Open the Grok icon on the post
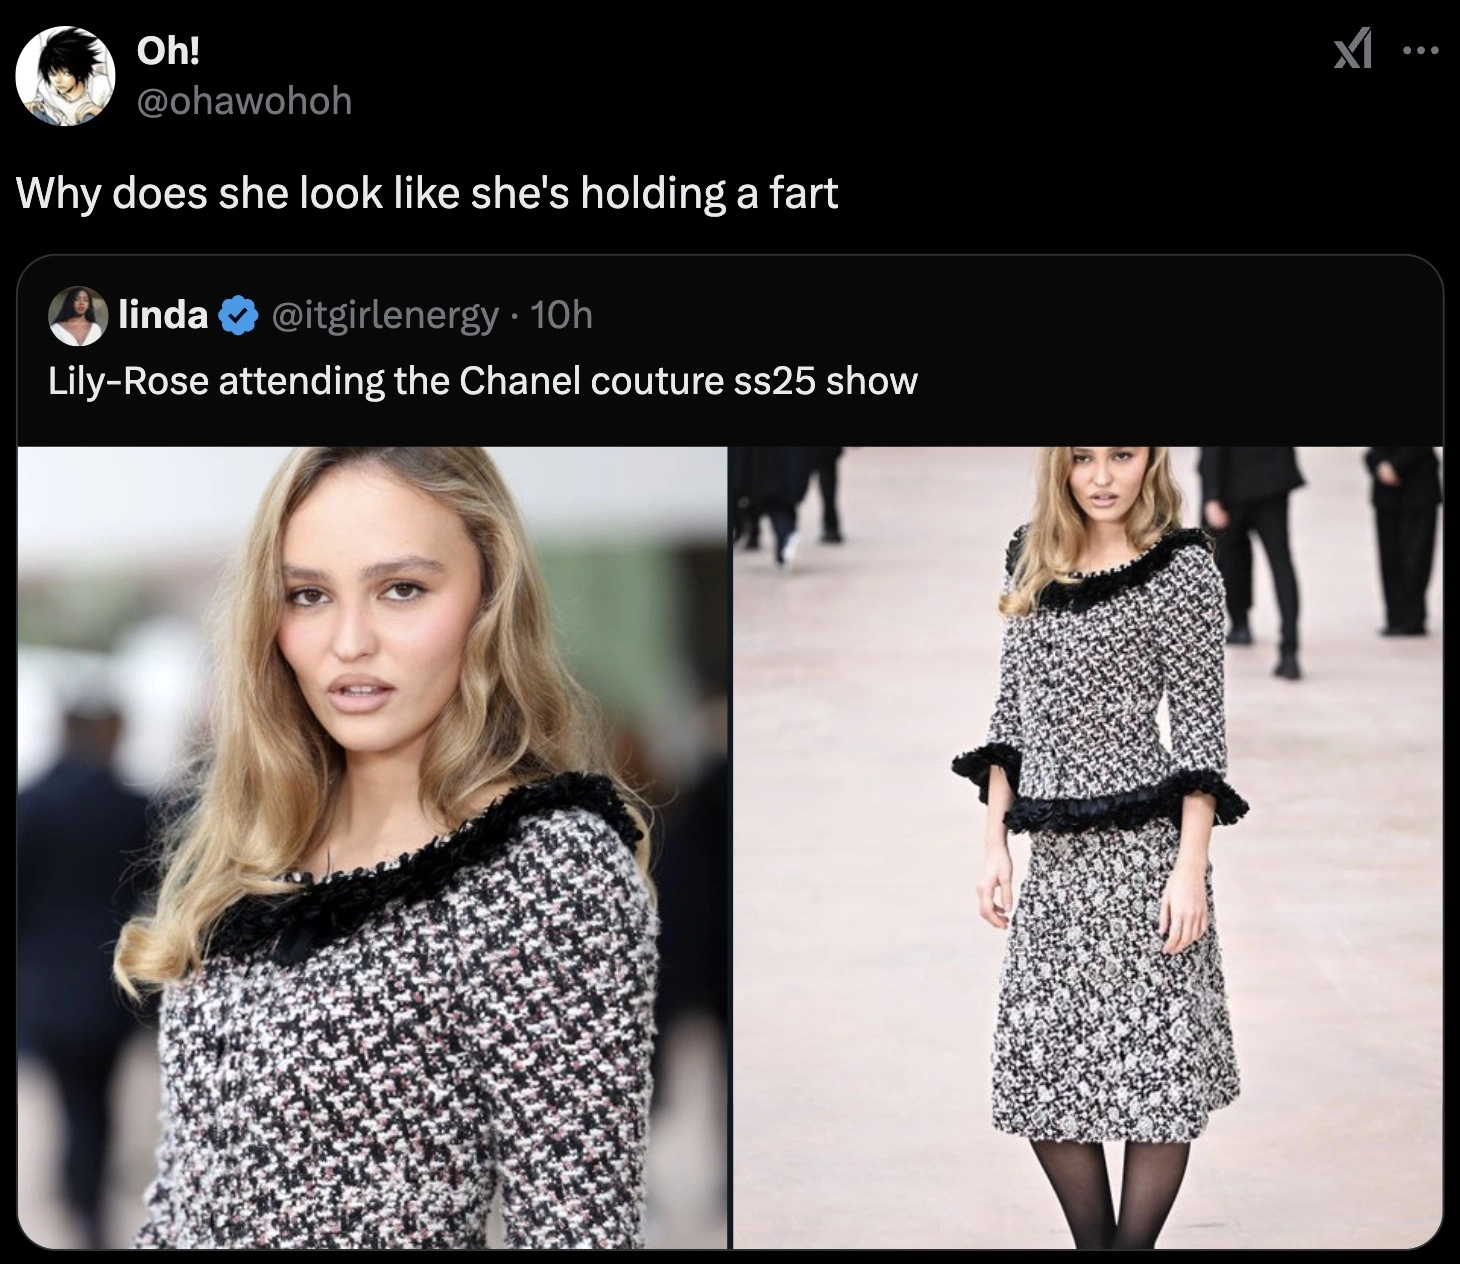This screenshot has height=1264, width=1460. point(1352,49)
